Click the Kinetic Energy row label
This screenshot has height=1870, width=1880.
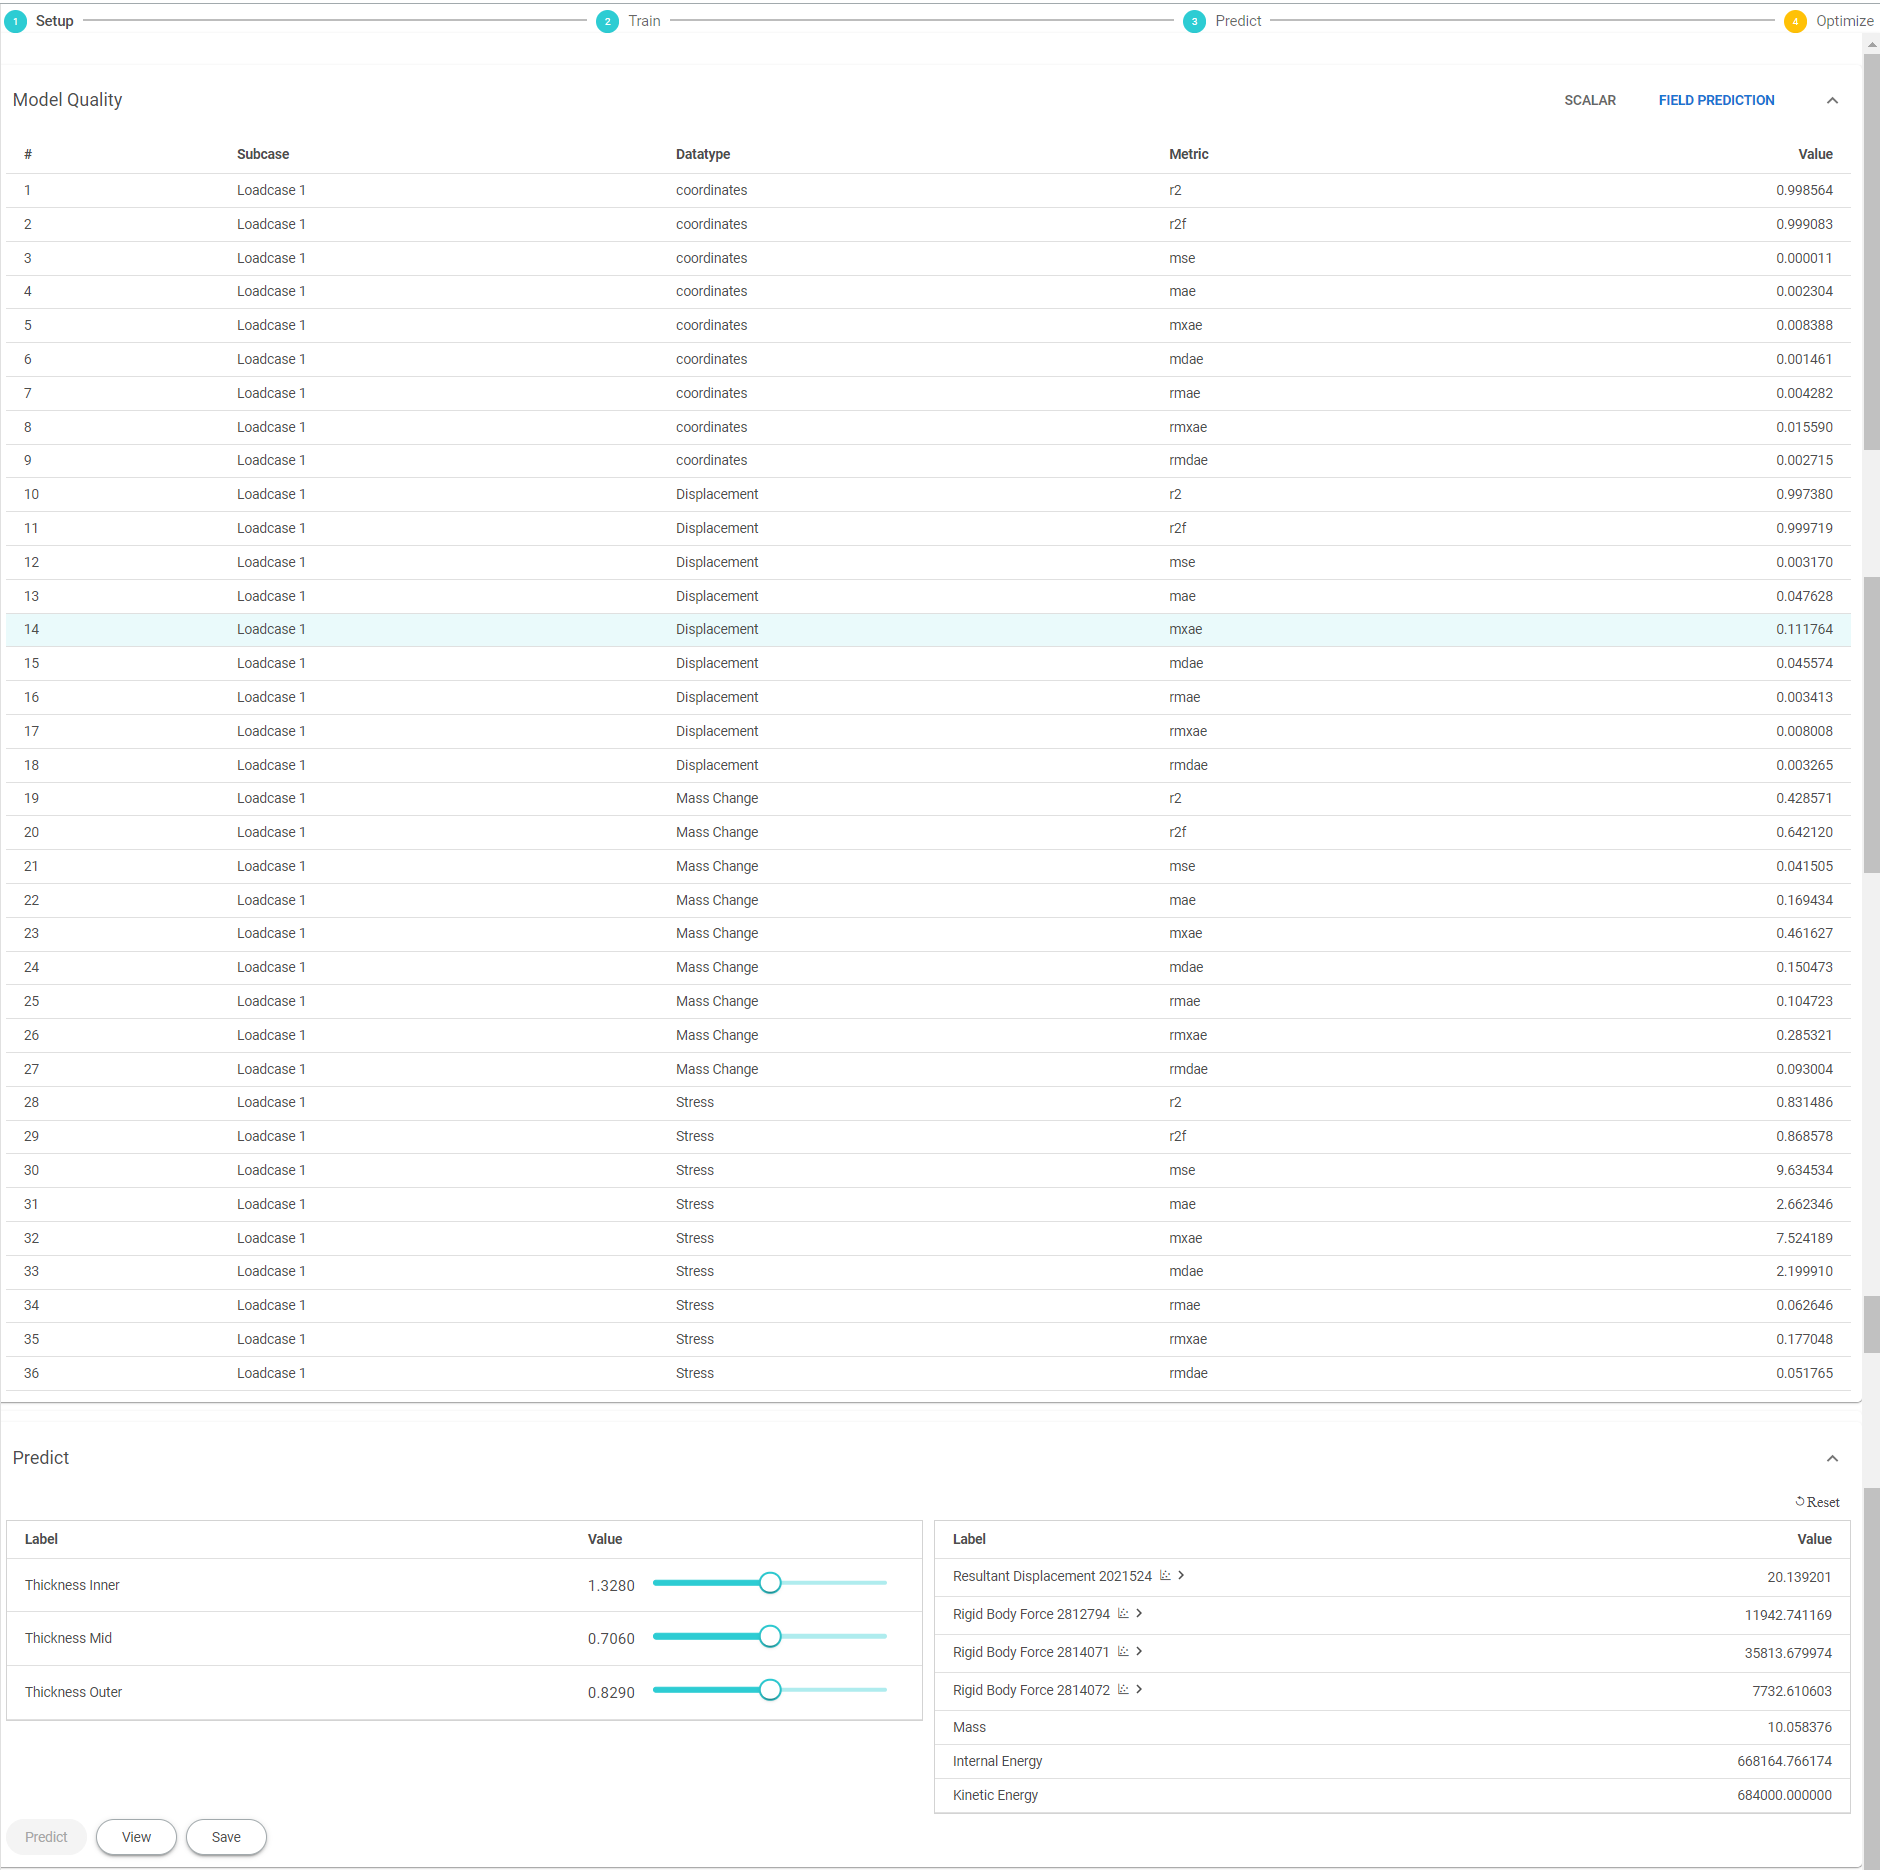tap(995, 1795)
